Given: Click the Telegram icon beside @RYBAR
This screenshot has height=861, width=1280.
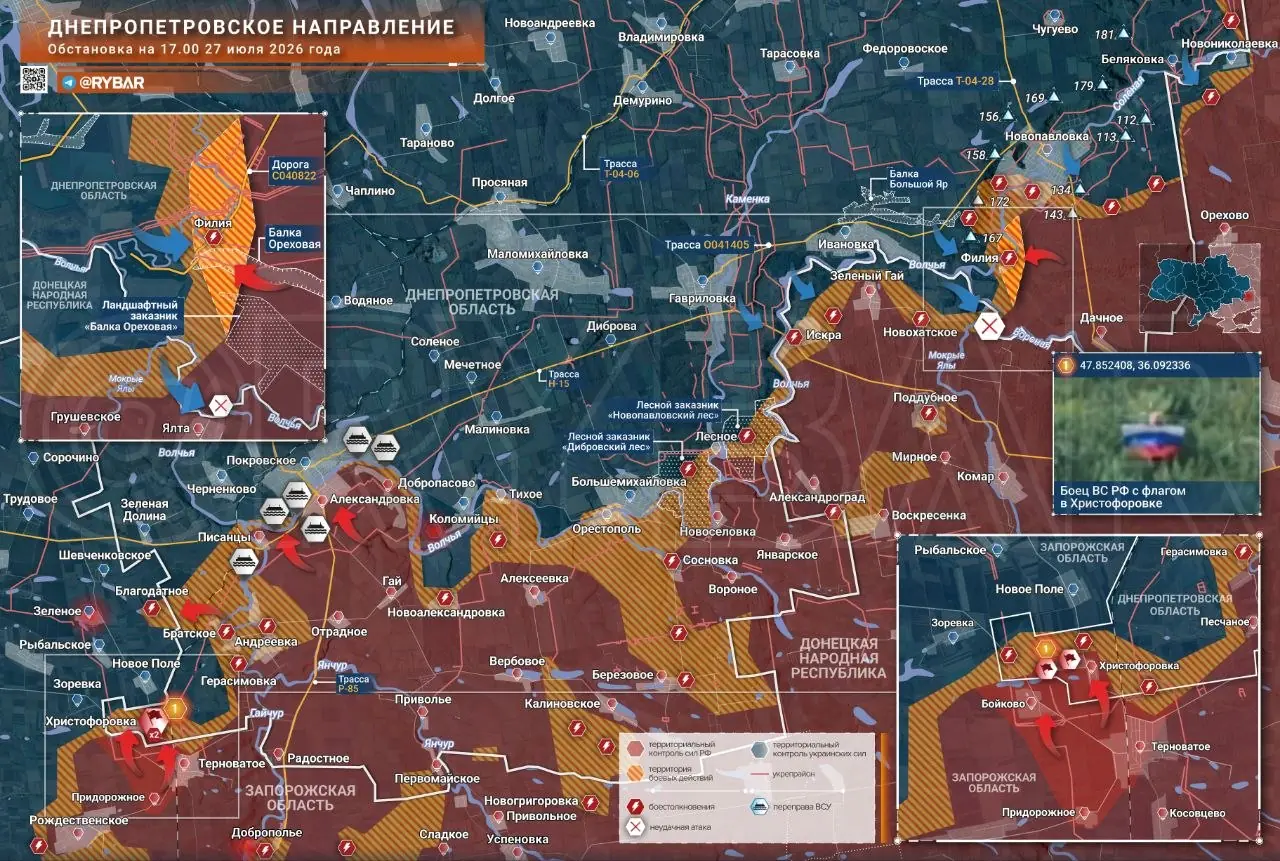Looking at the screenshot, I should click(x=68, y=84).
